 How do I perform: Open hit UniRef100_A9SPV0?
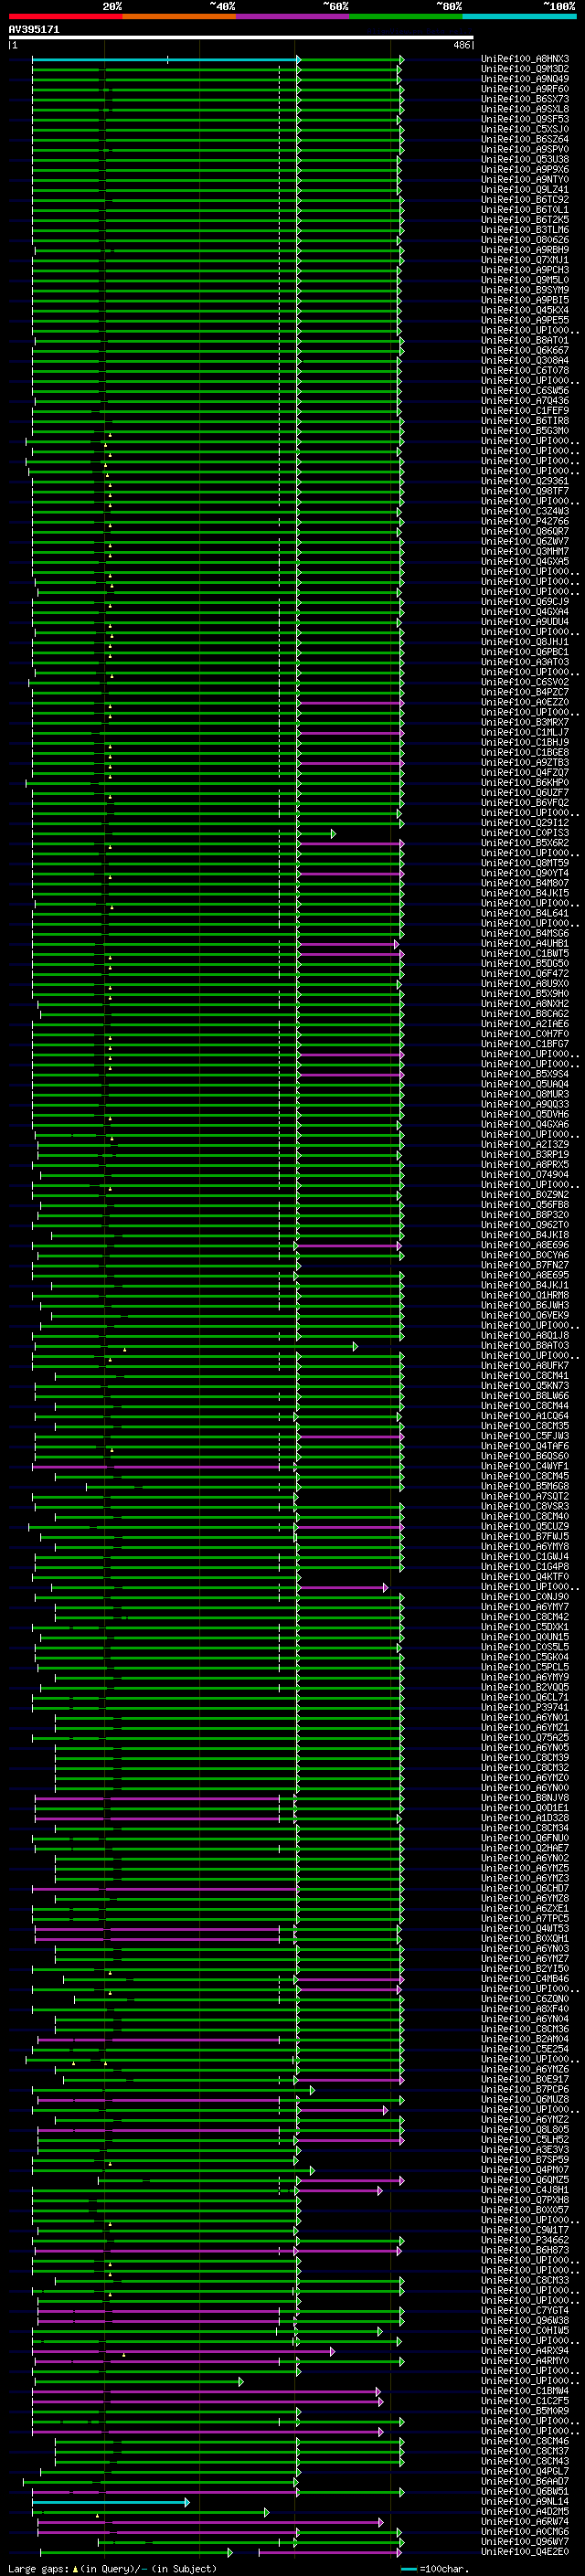pyautogui.click(x=525, y=149)
